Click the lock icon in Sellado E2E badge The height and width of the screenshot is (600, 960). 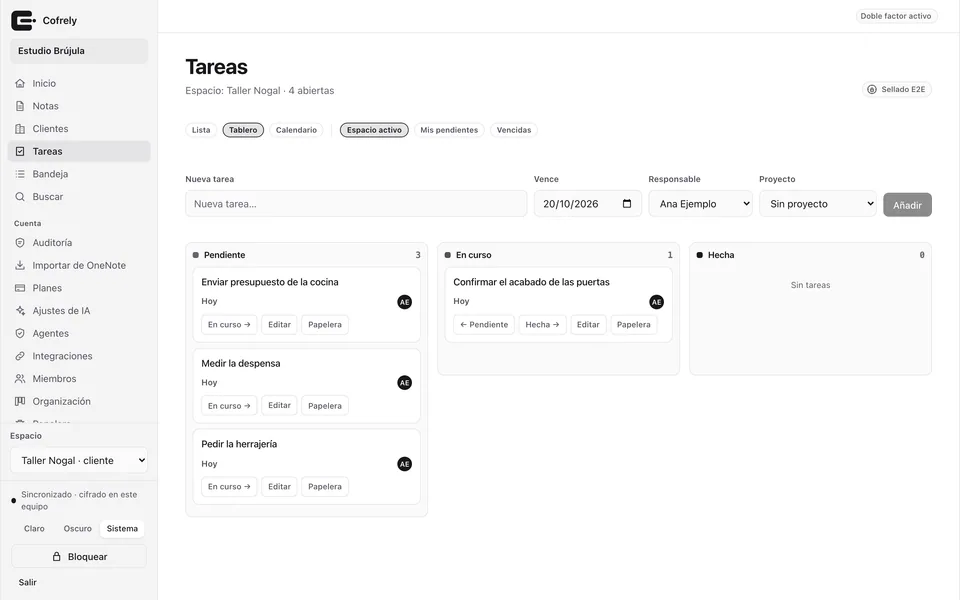[x=872, y=89]
